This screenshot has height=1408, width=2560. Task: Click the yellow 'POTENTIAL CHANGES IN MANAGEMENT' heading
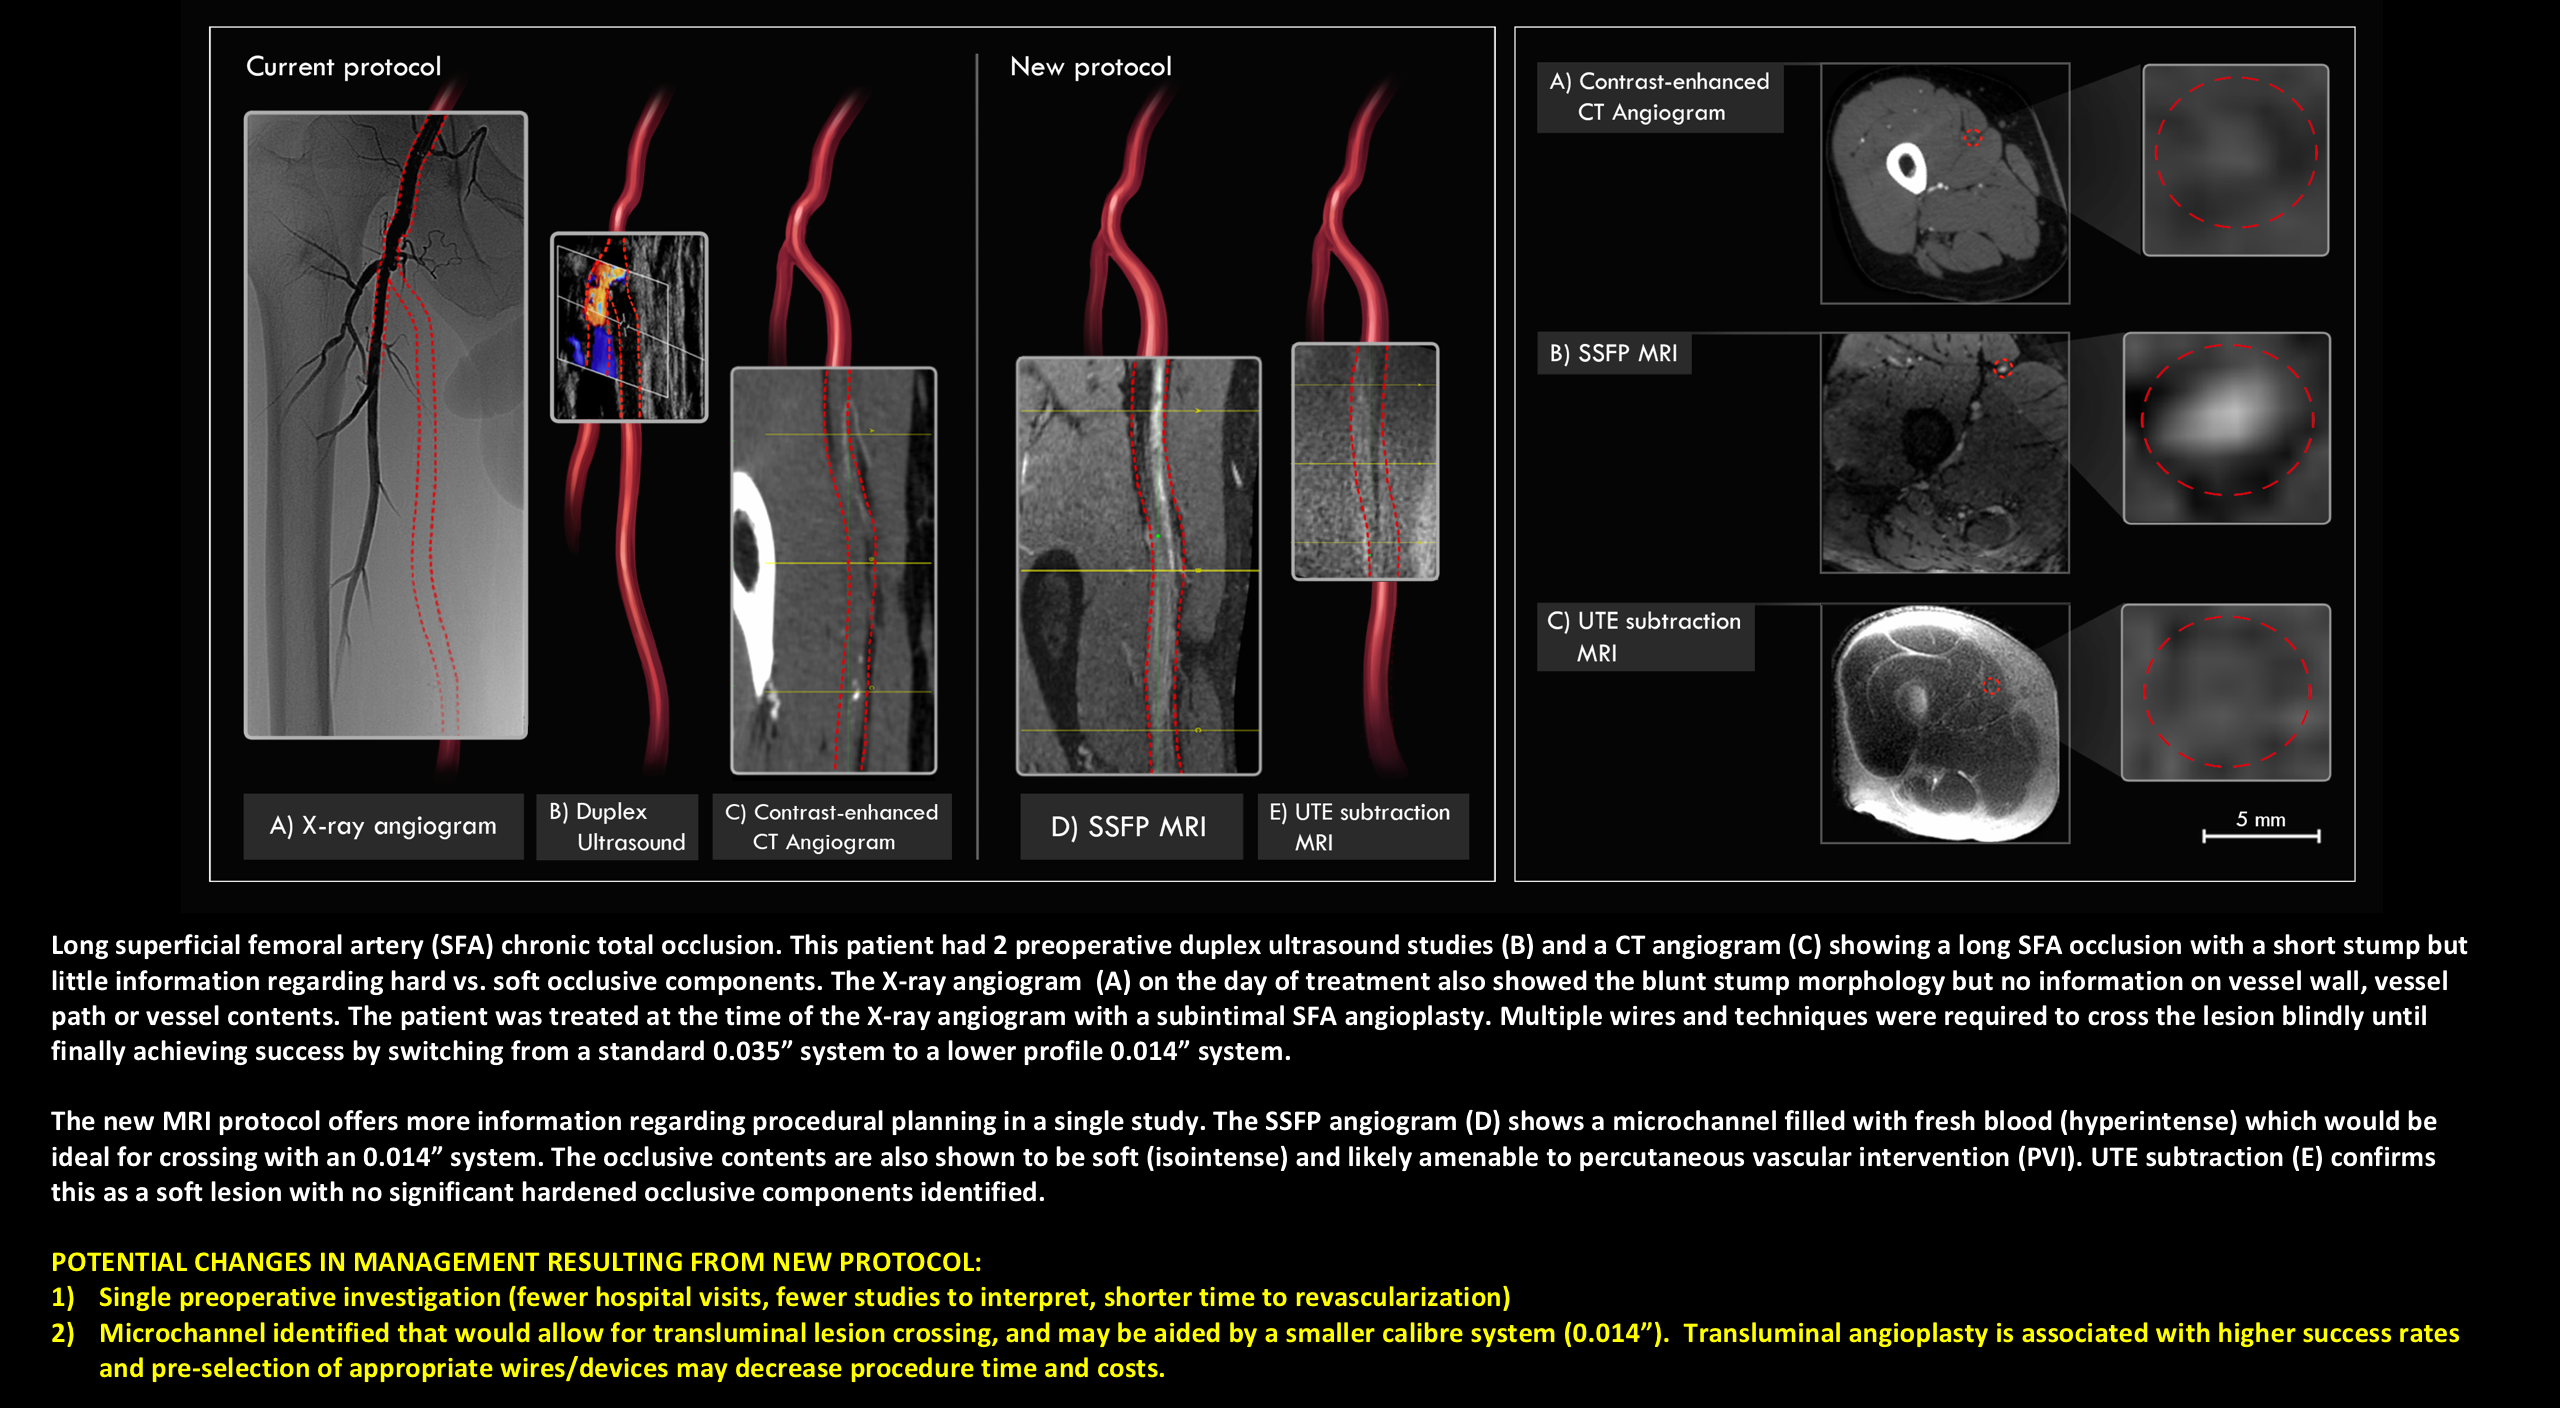coord(516,1262)
